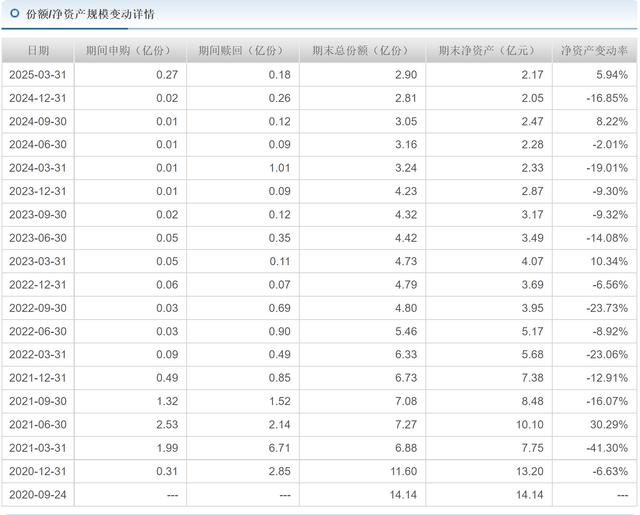This screenshot has height=515, width=640.
Task: Click the 1.32 subscription value for 2021-09-30
Action: 167,401
